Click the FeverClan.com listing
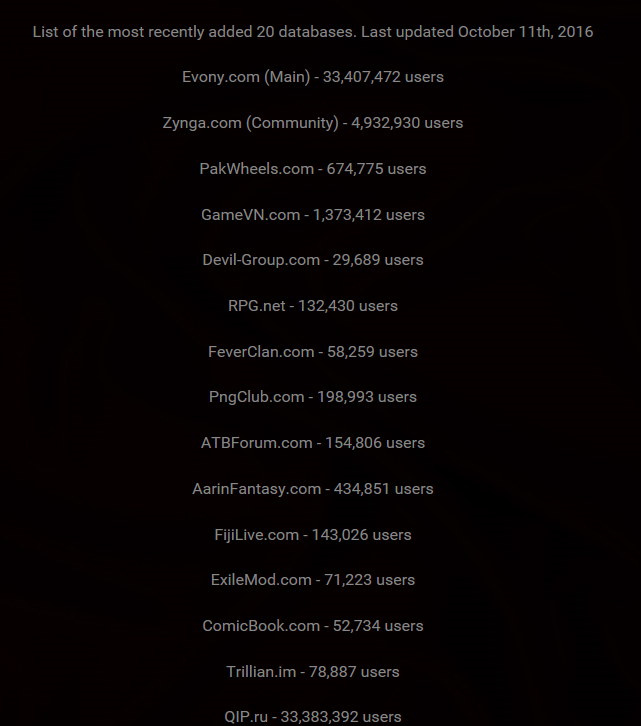Screen dimensions: 641x726 [x=313, y=352]
